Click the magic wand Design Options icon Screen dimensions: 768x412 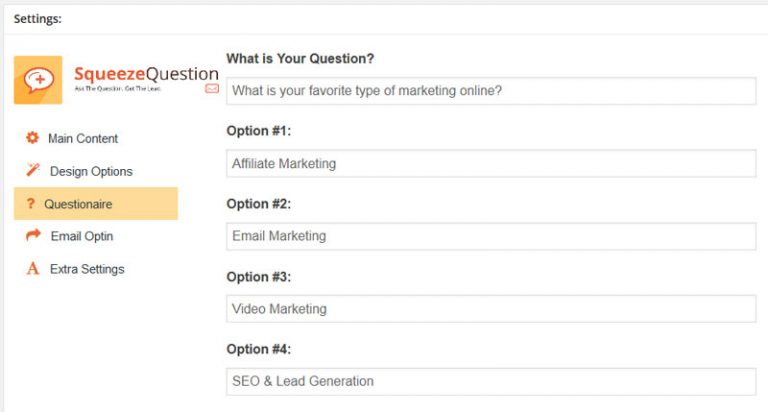click(33, 170)
